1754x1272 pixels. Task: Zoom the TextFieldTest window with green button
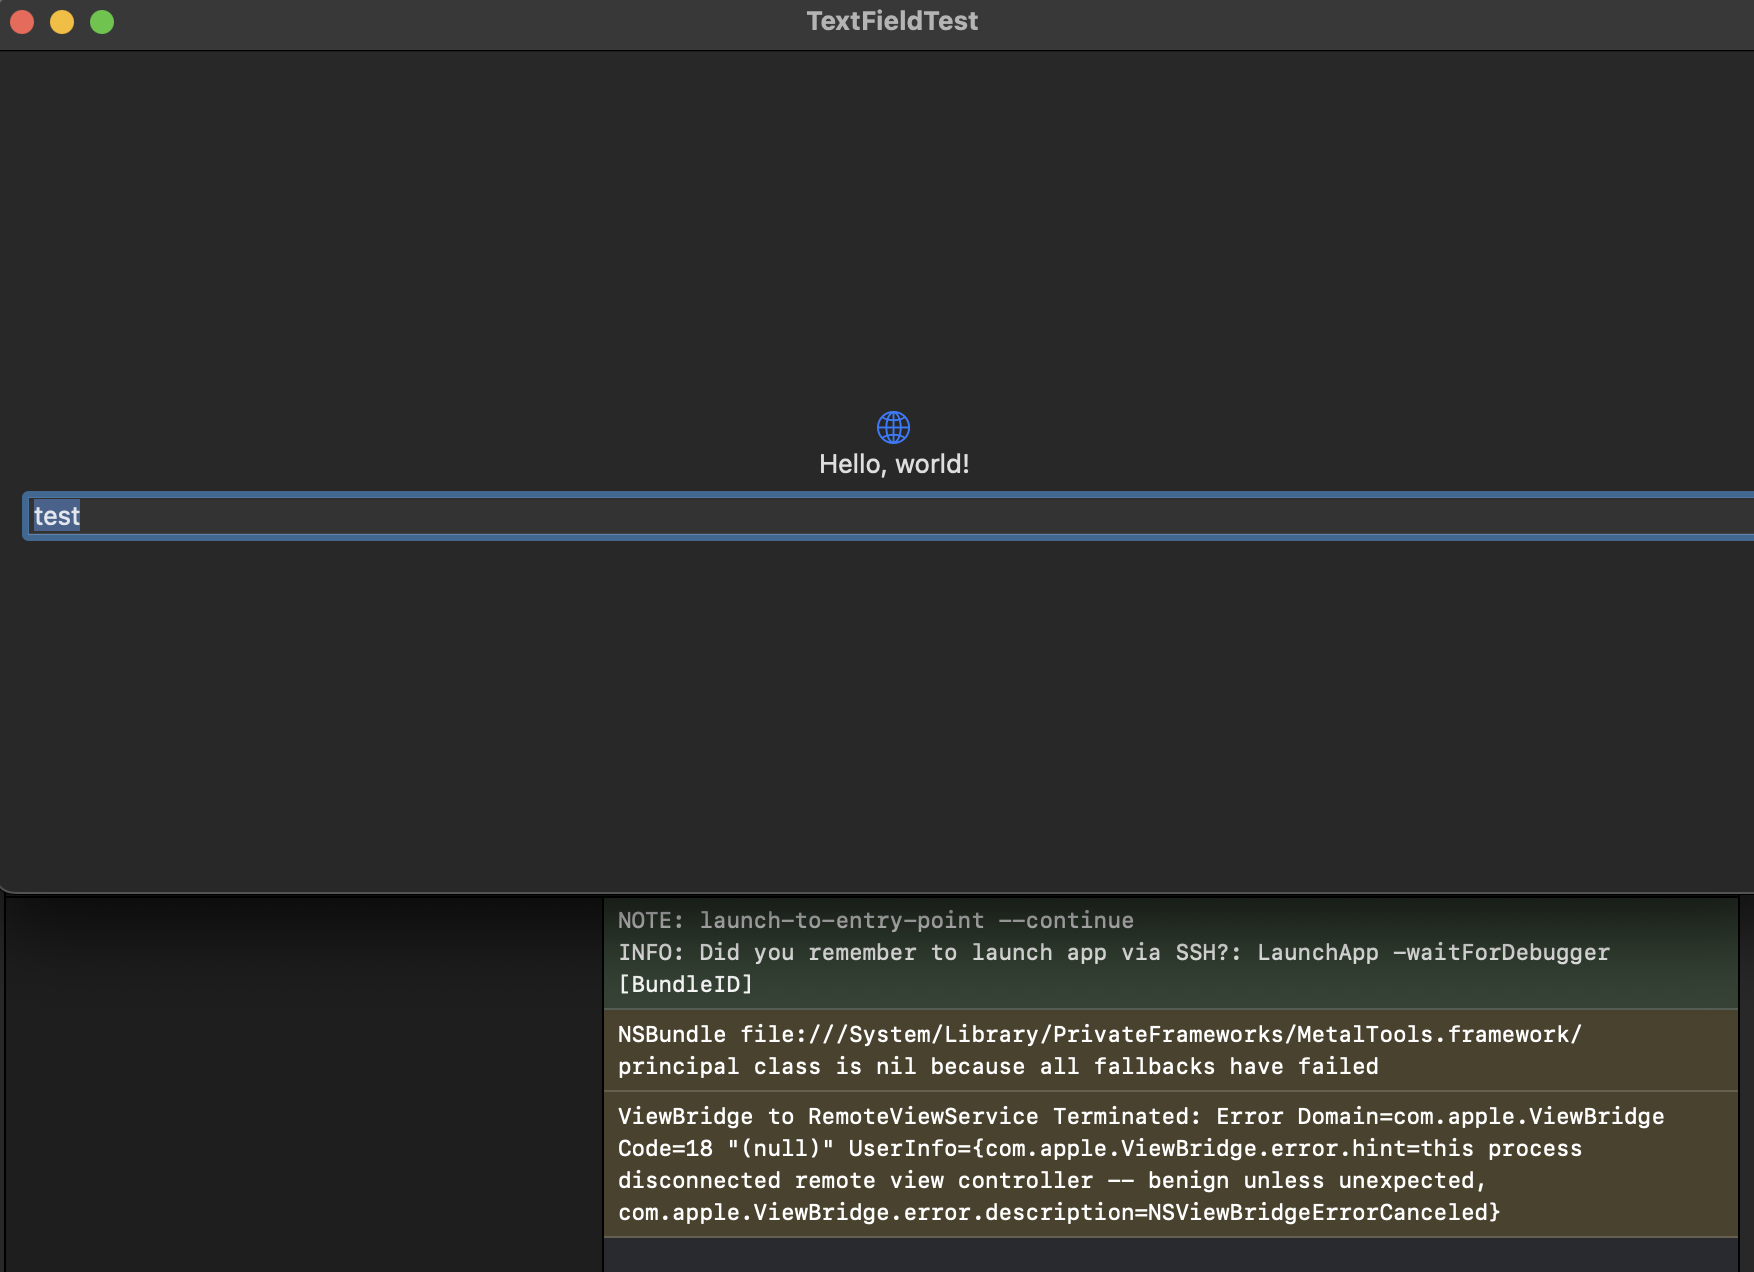[102, 21]
